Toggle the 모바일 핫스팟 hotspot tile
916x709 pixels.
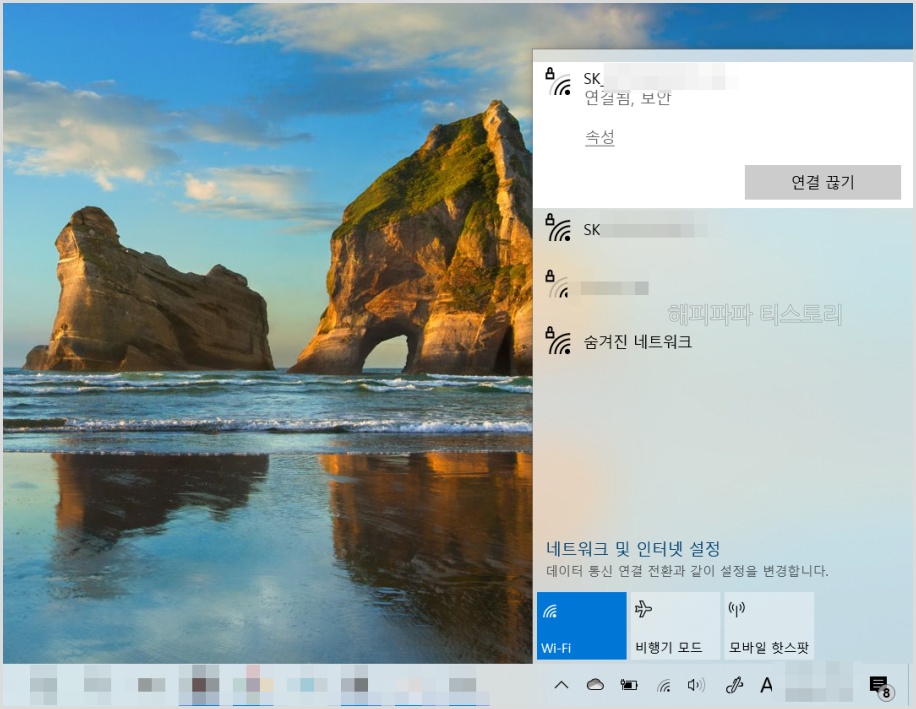(769, 625)
